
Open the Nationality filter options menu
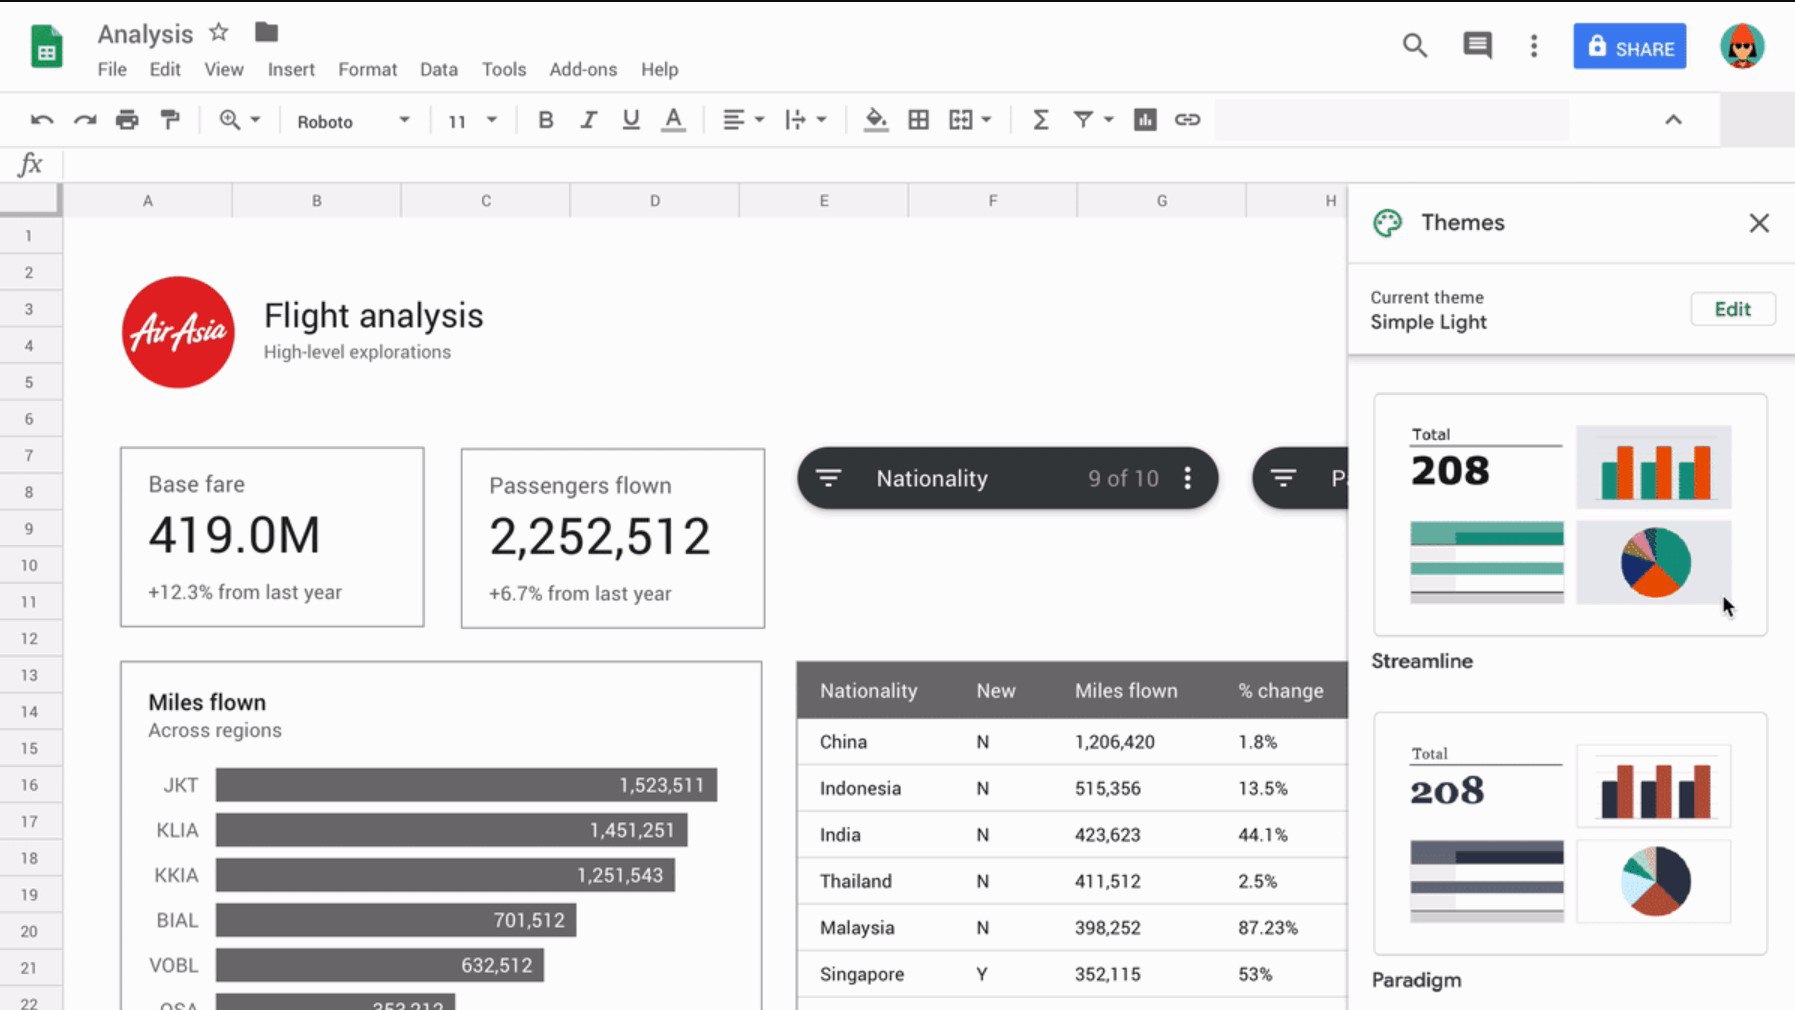pos(1187,479)
